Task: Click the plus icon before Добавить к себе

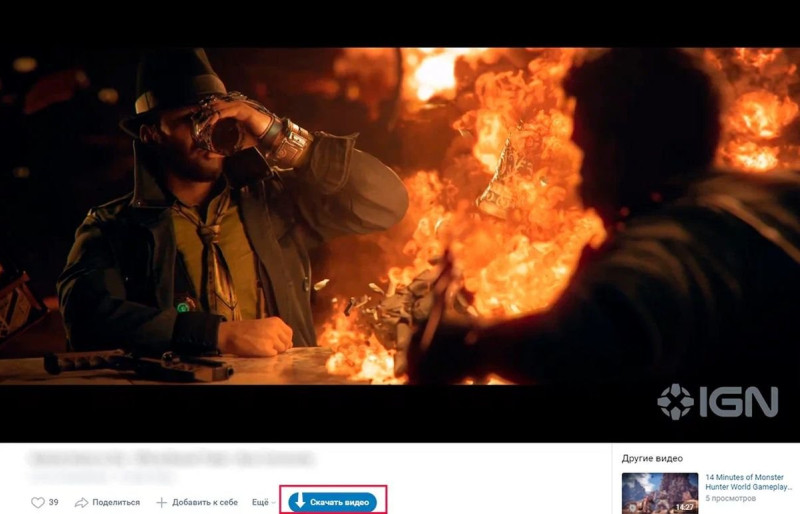Action: point(161,503)
